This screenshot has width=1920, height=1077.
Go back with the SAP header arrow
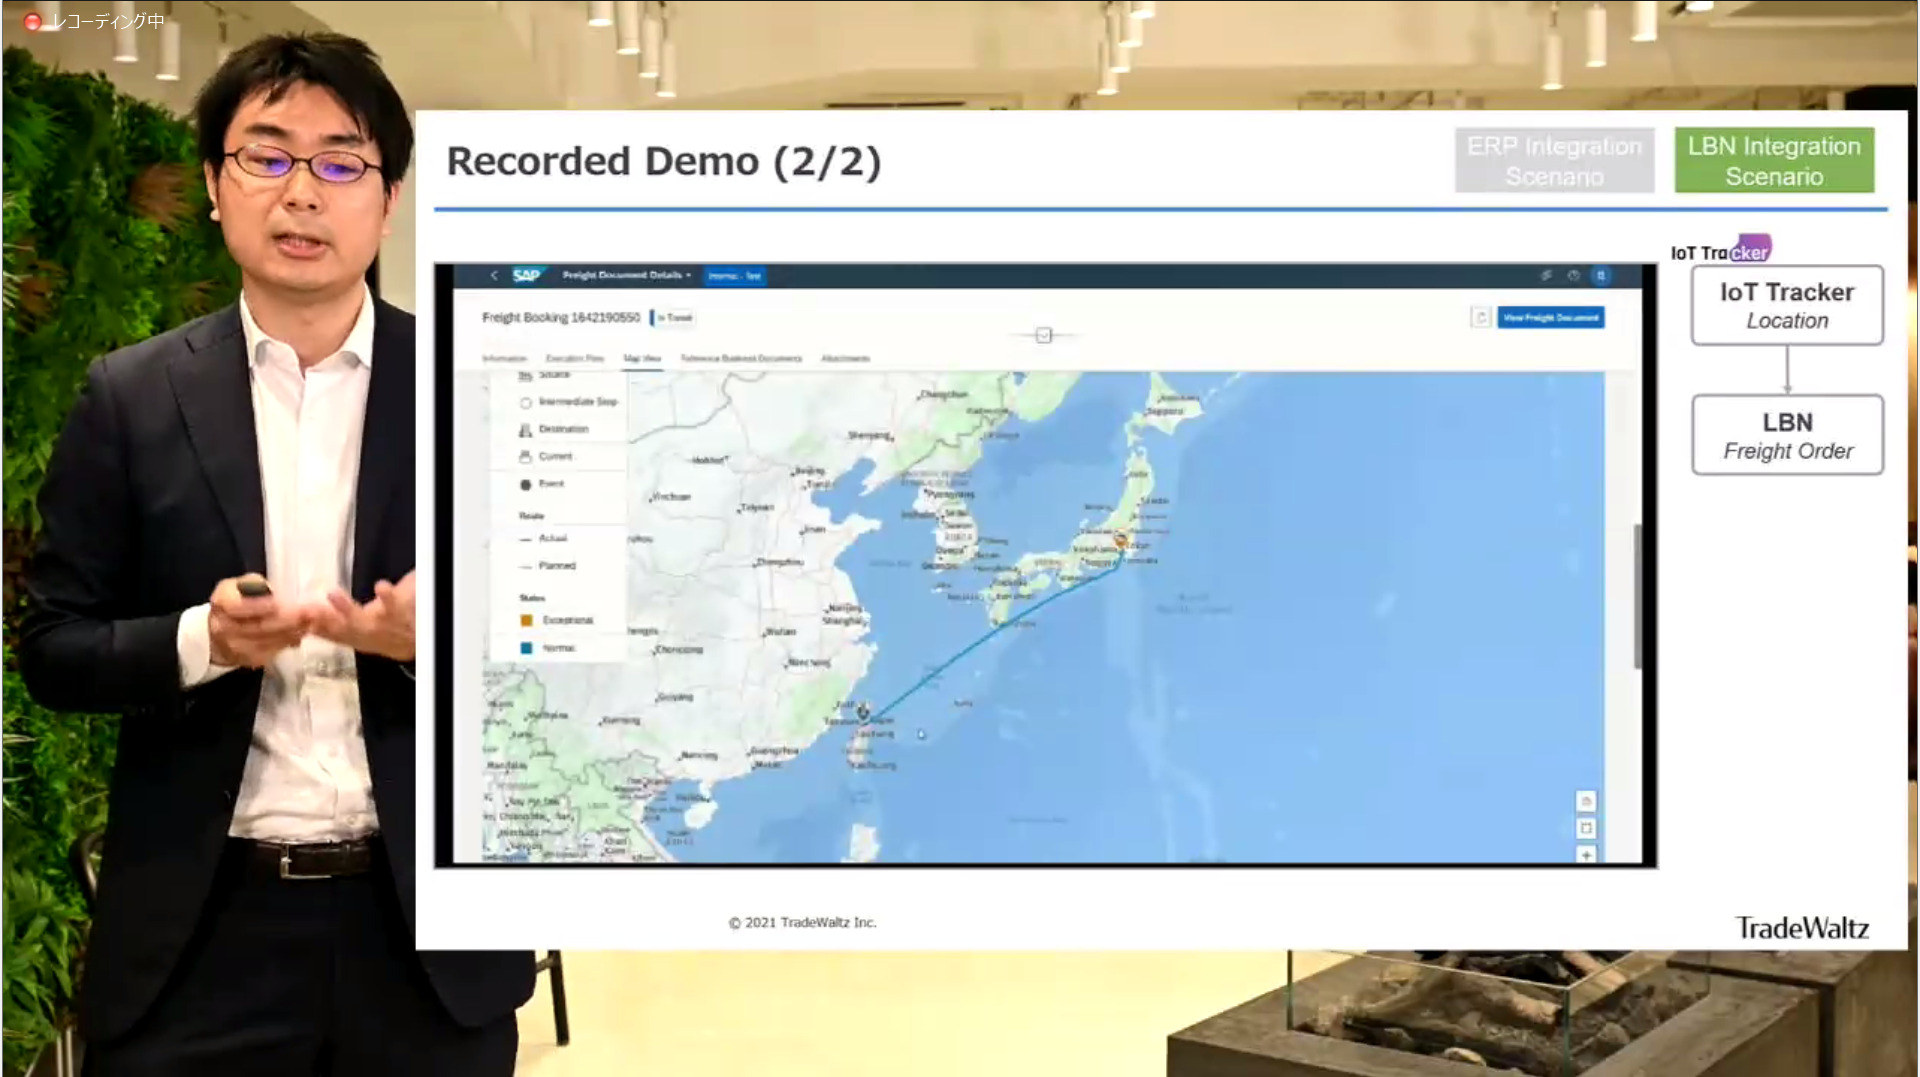pyautogui.click(x=494, y=275)
